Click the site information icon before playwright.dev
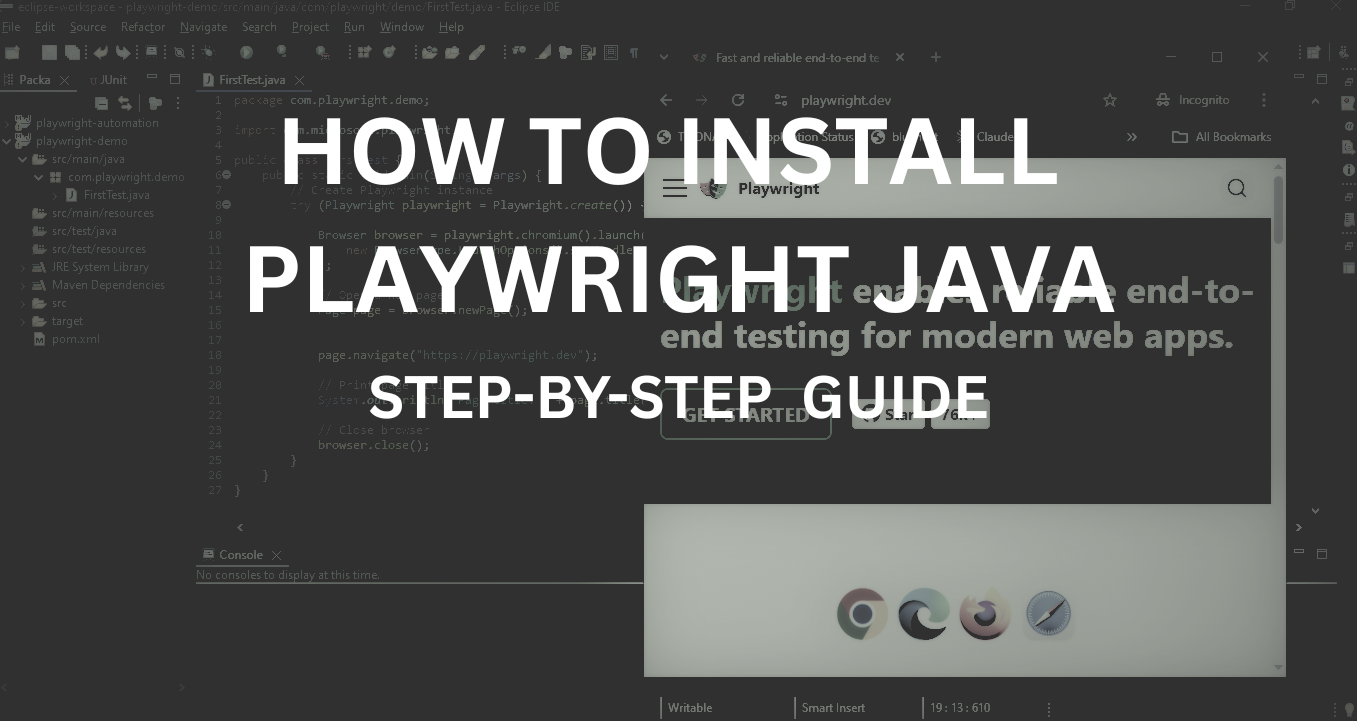 click(x=781, y=100)
